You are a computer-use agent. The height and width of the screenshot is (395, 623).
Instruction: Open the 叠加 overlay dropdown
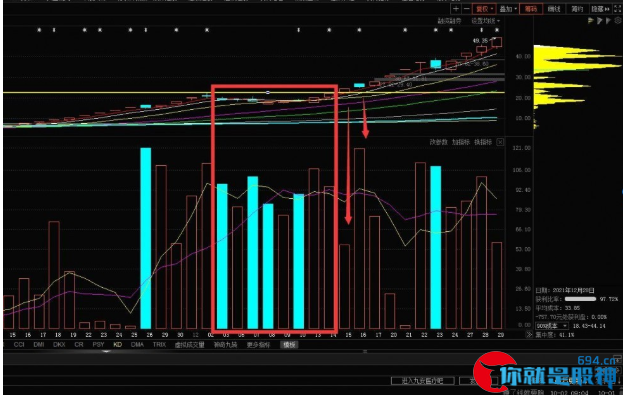click(x=508, y=9)
